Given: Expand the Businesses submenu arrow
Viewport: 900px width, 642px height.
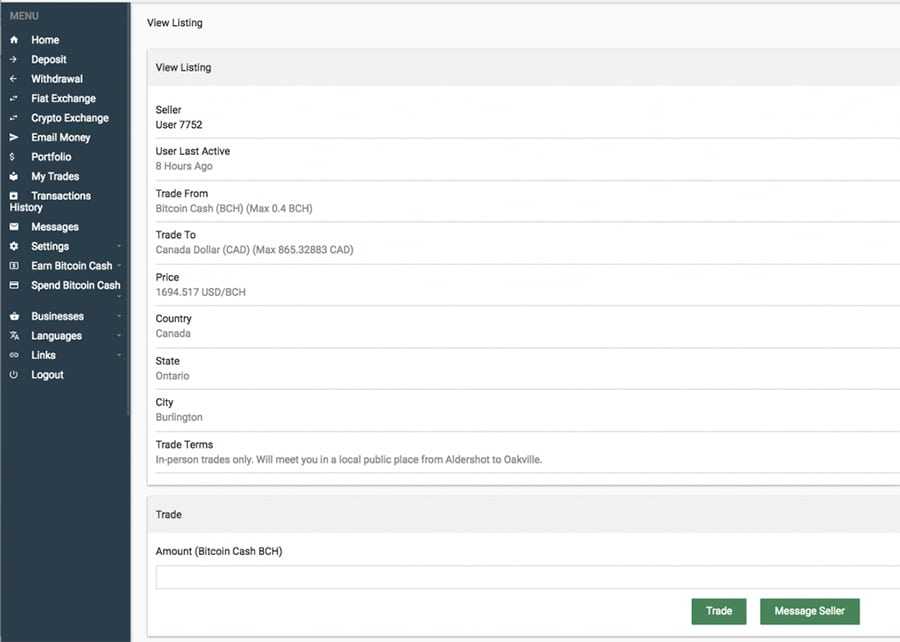Looking at the screenshot, I should click(x=119, y=316).
